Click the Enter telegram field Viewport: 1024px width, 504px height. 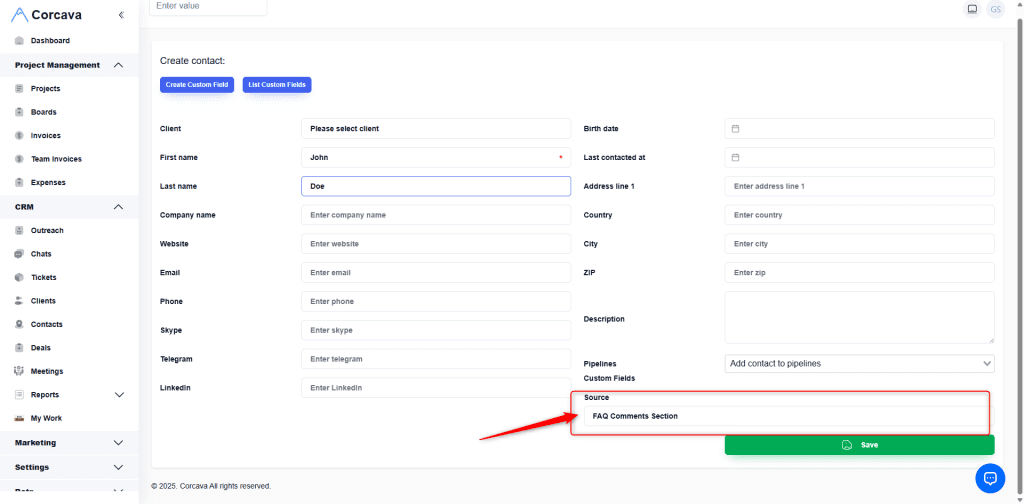click(x=436, y=359)
